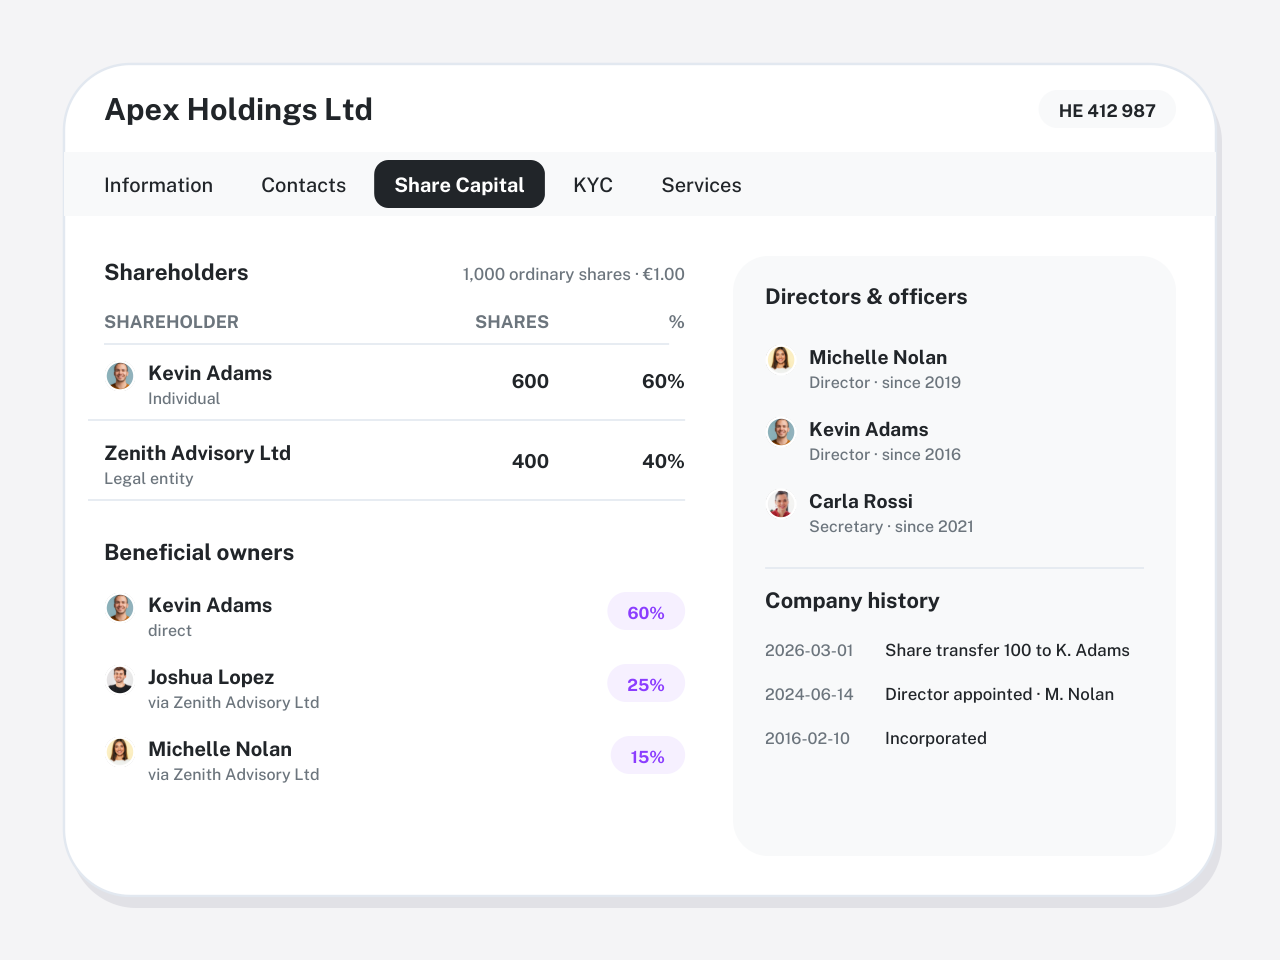The image size is (1280, 960).
Task: Click the 600 shares cell
Action: click(530, 381)
